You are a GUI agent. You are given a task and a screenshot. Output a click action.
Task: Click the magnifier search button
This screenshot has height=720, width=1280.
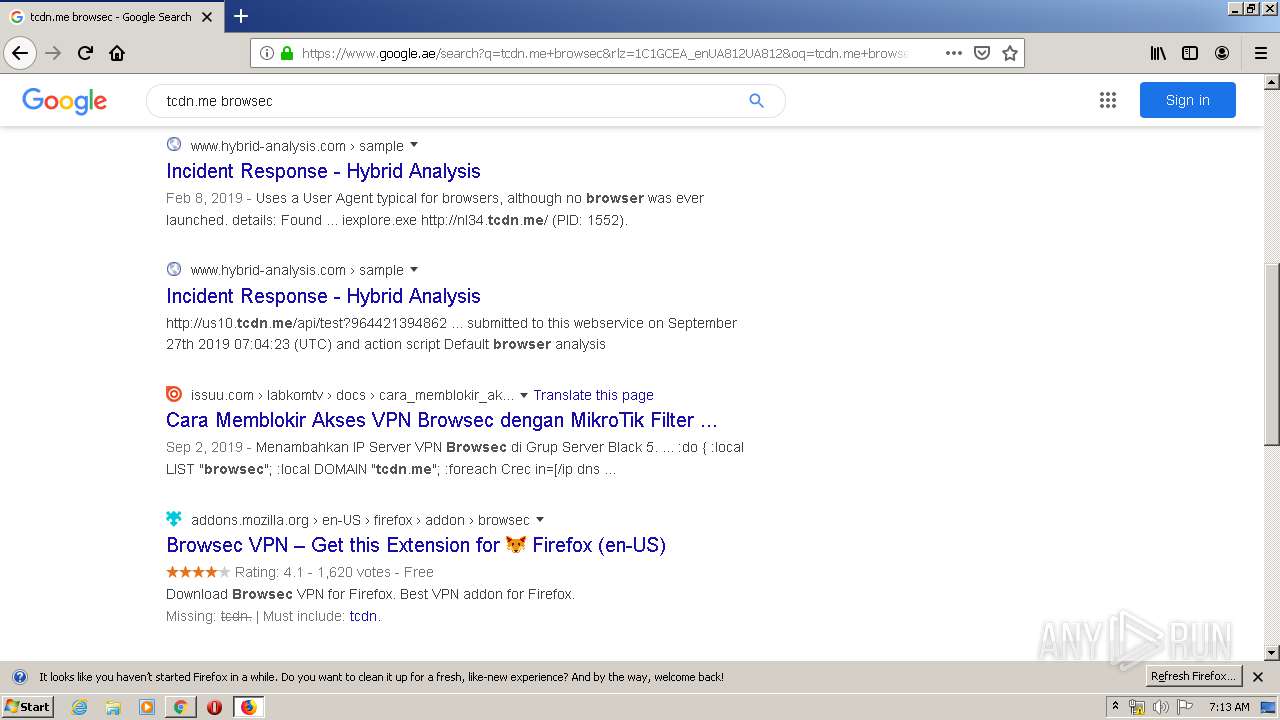click(x=756, y=100)
